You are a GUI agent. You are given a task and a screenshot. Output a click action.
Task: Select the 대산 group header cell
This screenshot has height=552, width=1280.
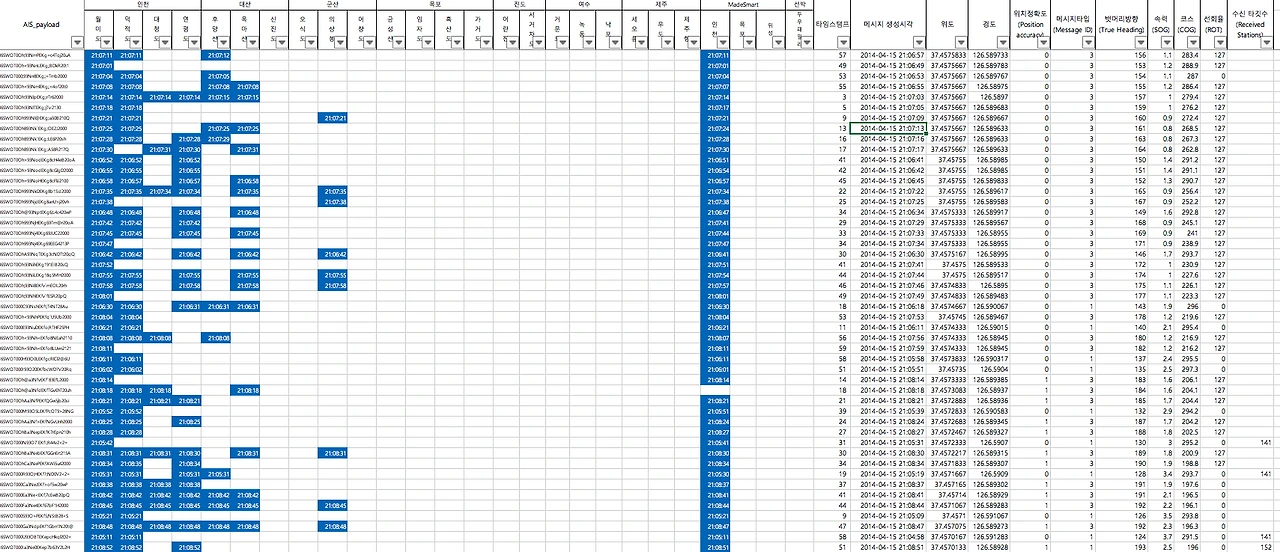point(247,5)
